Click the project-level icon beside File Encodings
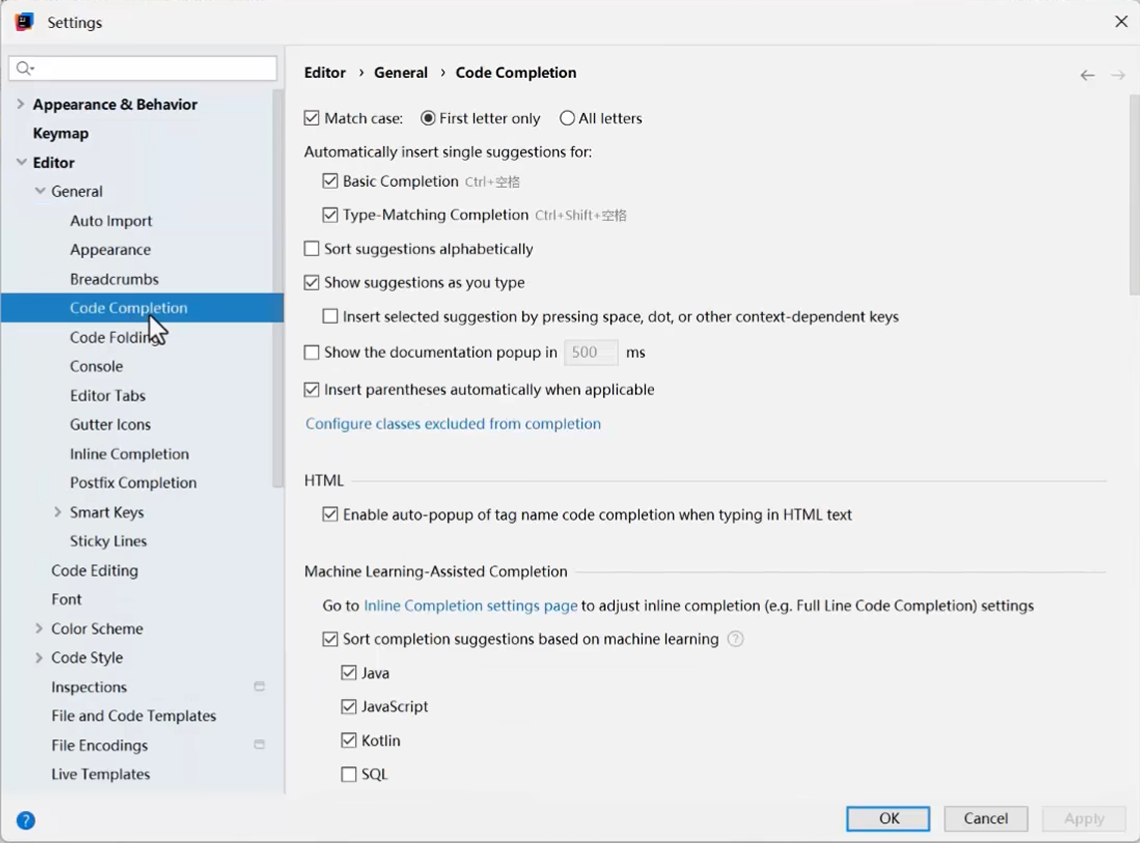The image size is (1140, 843). (259, 745)
